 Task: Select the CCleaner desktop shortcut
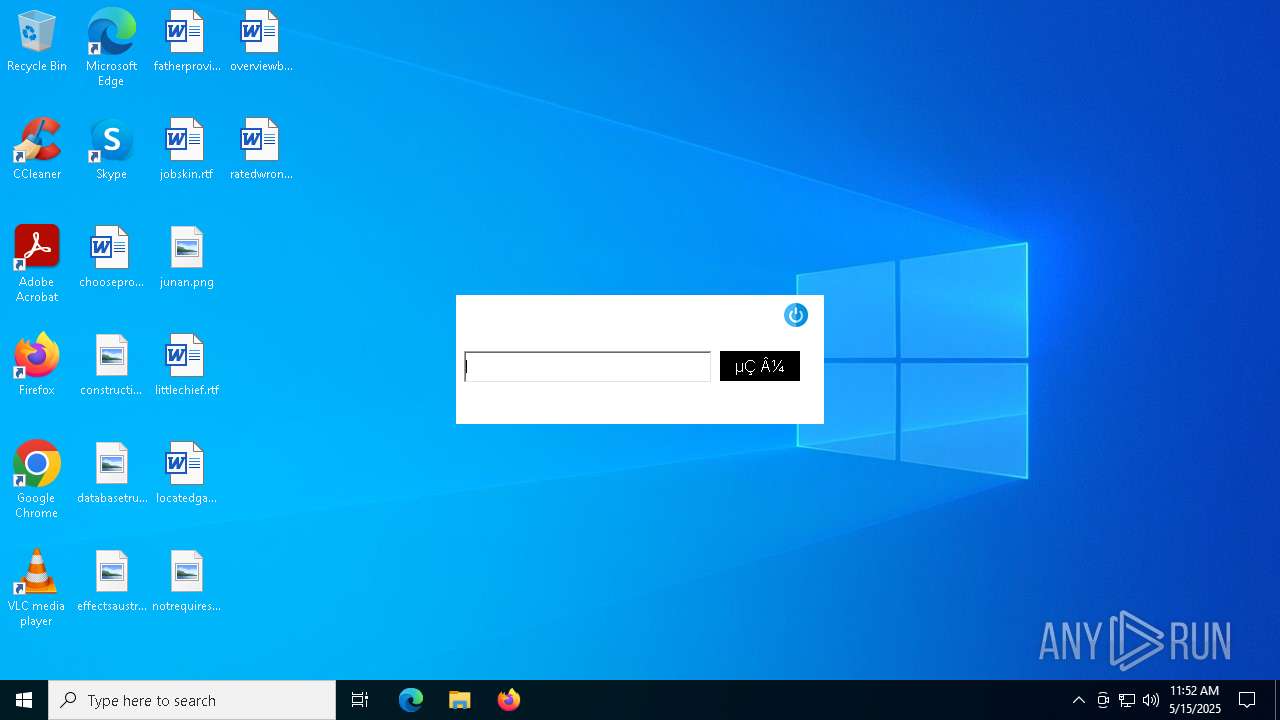(x=37, y=150)
